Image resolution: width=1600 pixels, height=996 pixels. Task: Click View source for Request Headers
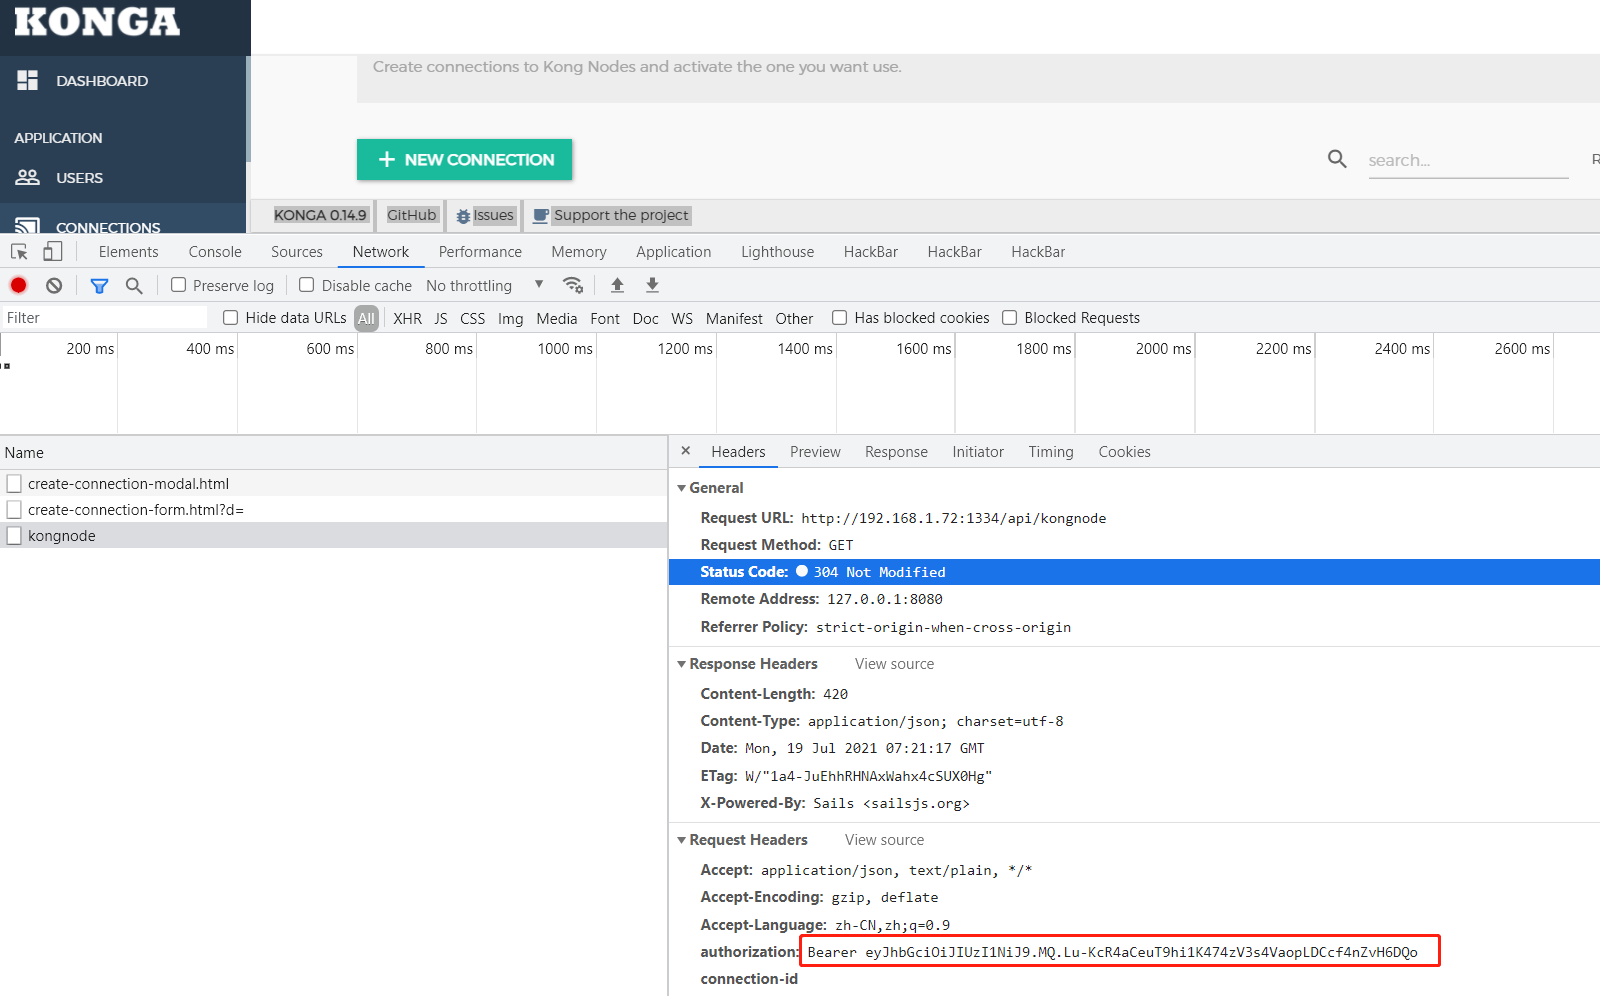(884, 840)
